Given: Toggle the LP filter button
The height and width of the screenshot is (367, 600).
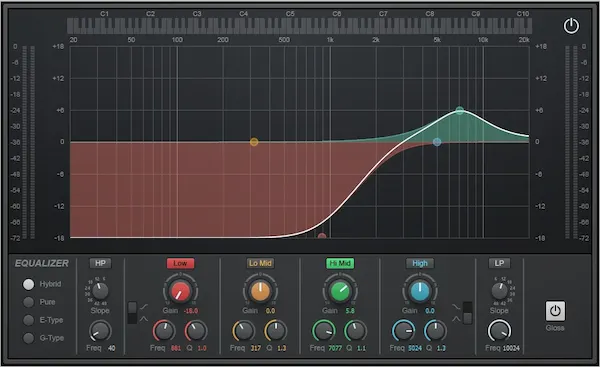Looking at the screenshot, I should coord(499,263).
